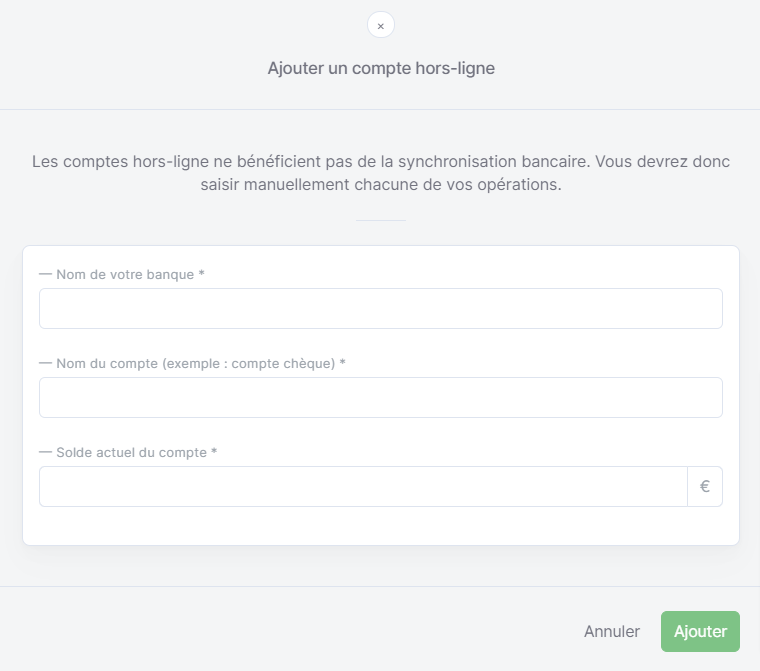Click the asterisk after "Nom de votre banque"
The image size is (760, 671).
pos(202,273)
